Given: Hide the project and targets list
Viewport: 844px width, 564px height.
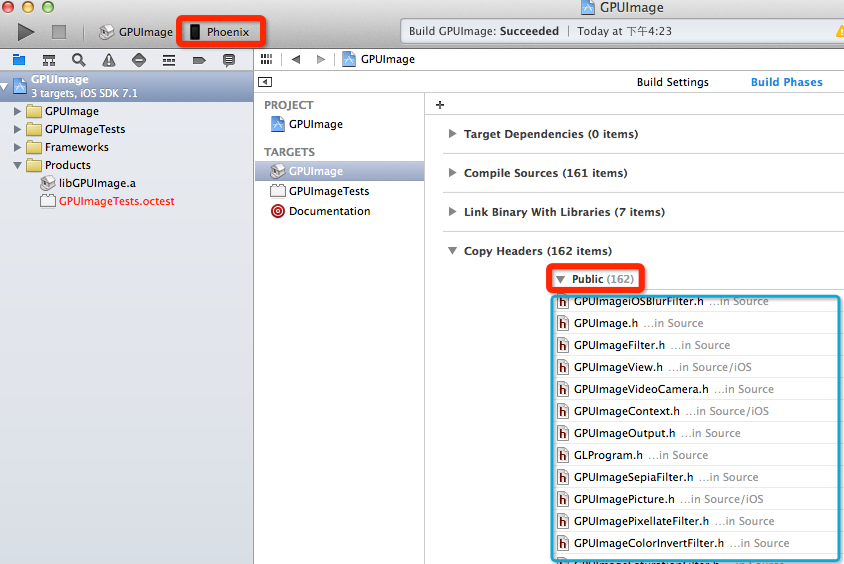Looking at the screenshot, I should pos(265,82).
